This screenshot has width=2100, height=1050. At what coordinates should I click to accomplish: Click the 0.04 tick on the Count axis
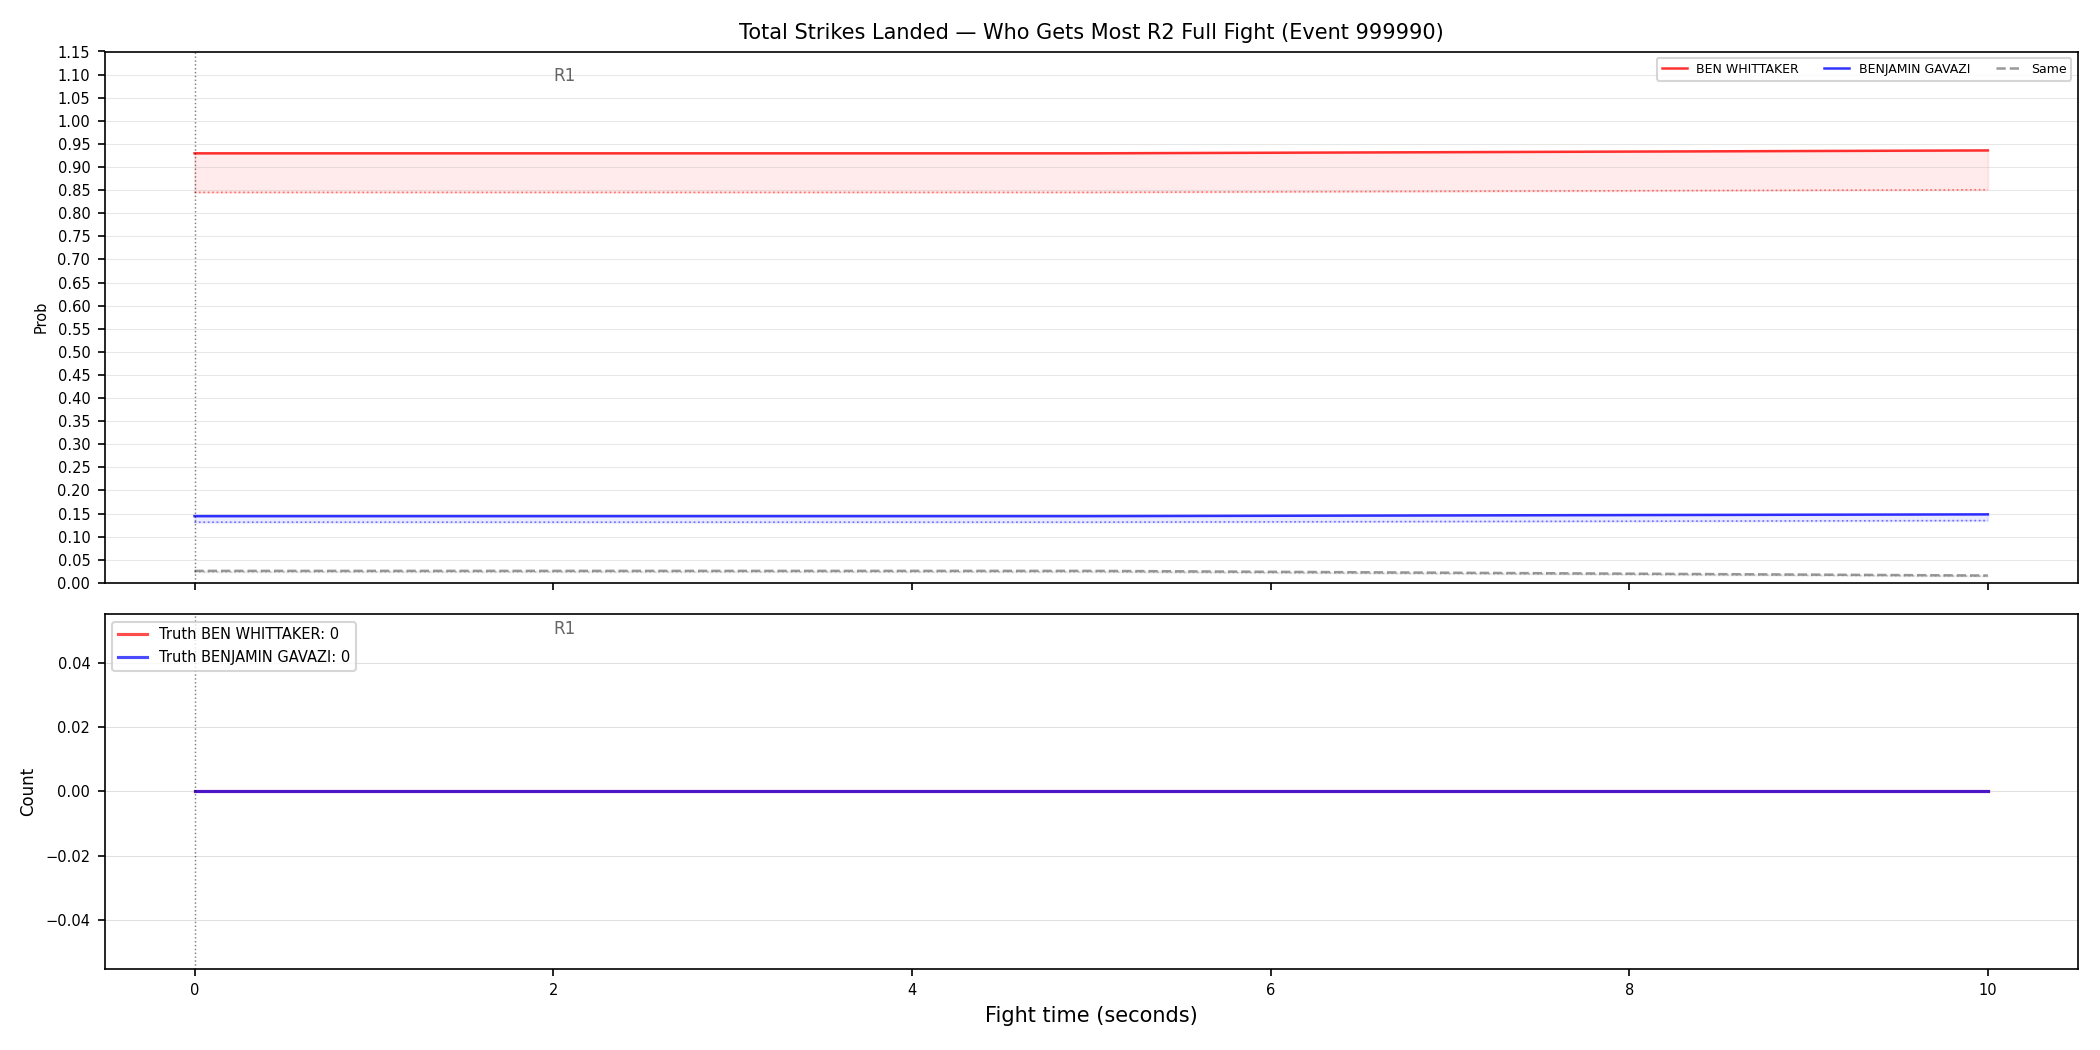coord(73,664)
